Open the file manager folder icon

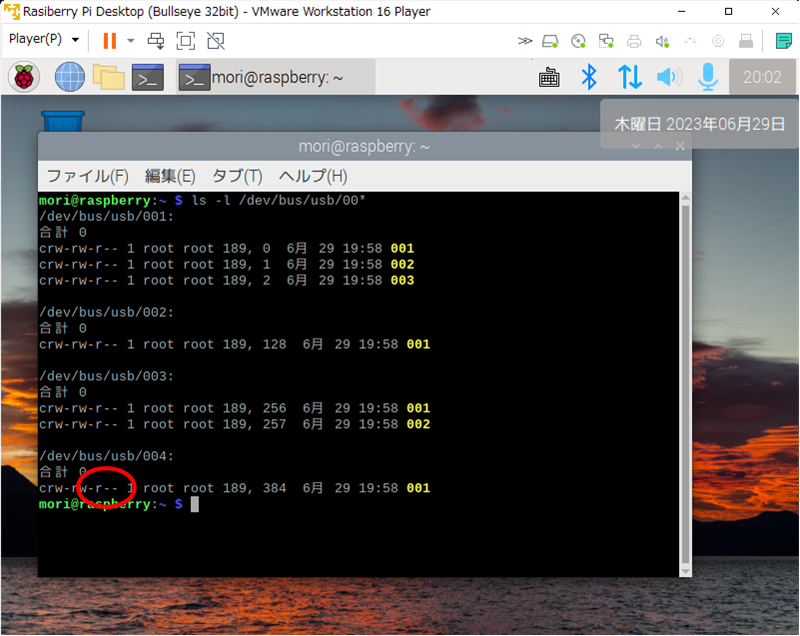click(109, 78)
